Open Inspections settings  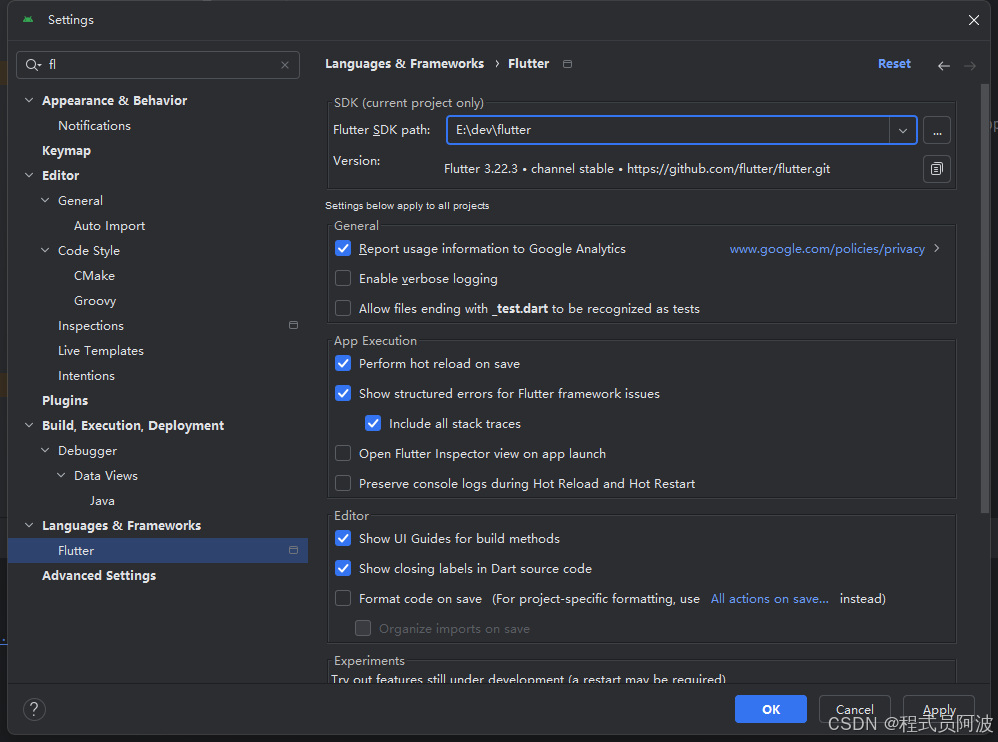pyautogui.click(x=91, y=326)
